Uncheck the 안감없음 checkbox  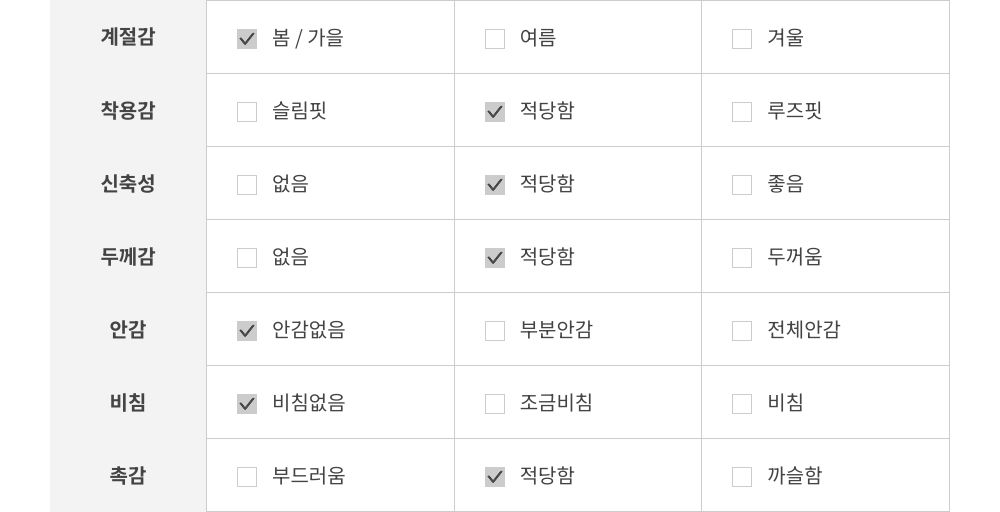click(x=247, y=331)
